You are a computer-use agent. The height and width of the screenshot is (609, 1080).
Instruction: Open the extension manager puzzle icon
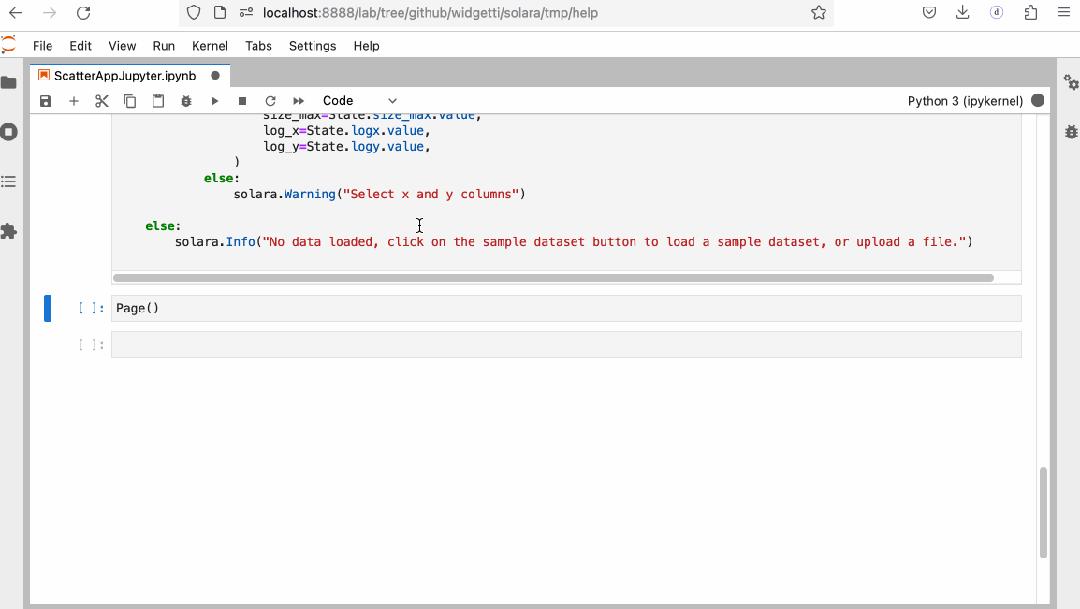(x=10, y=232)
